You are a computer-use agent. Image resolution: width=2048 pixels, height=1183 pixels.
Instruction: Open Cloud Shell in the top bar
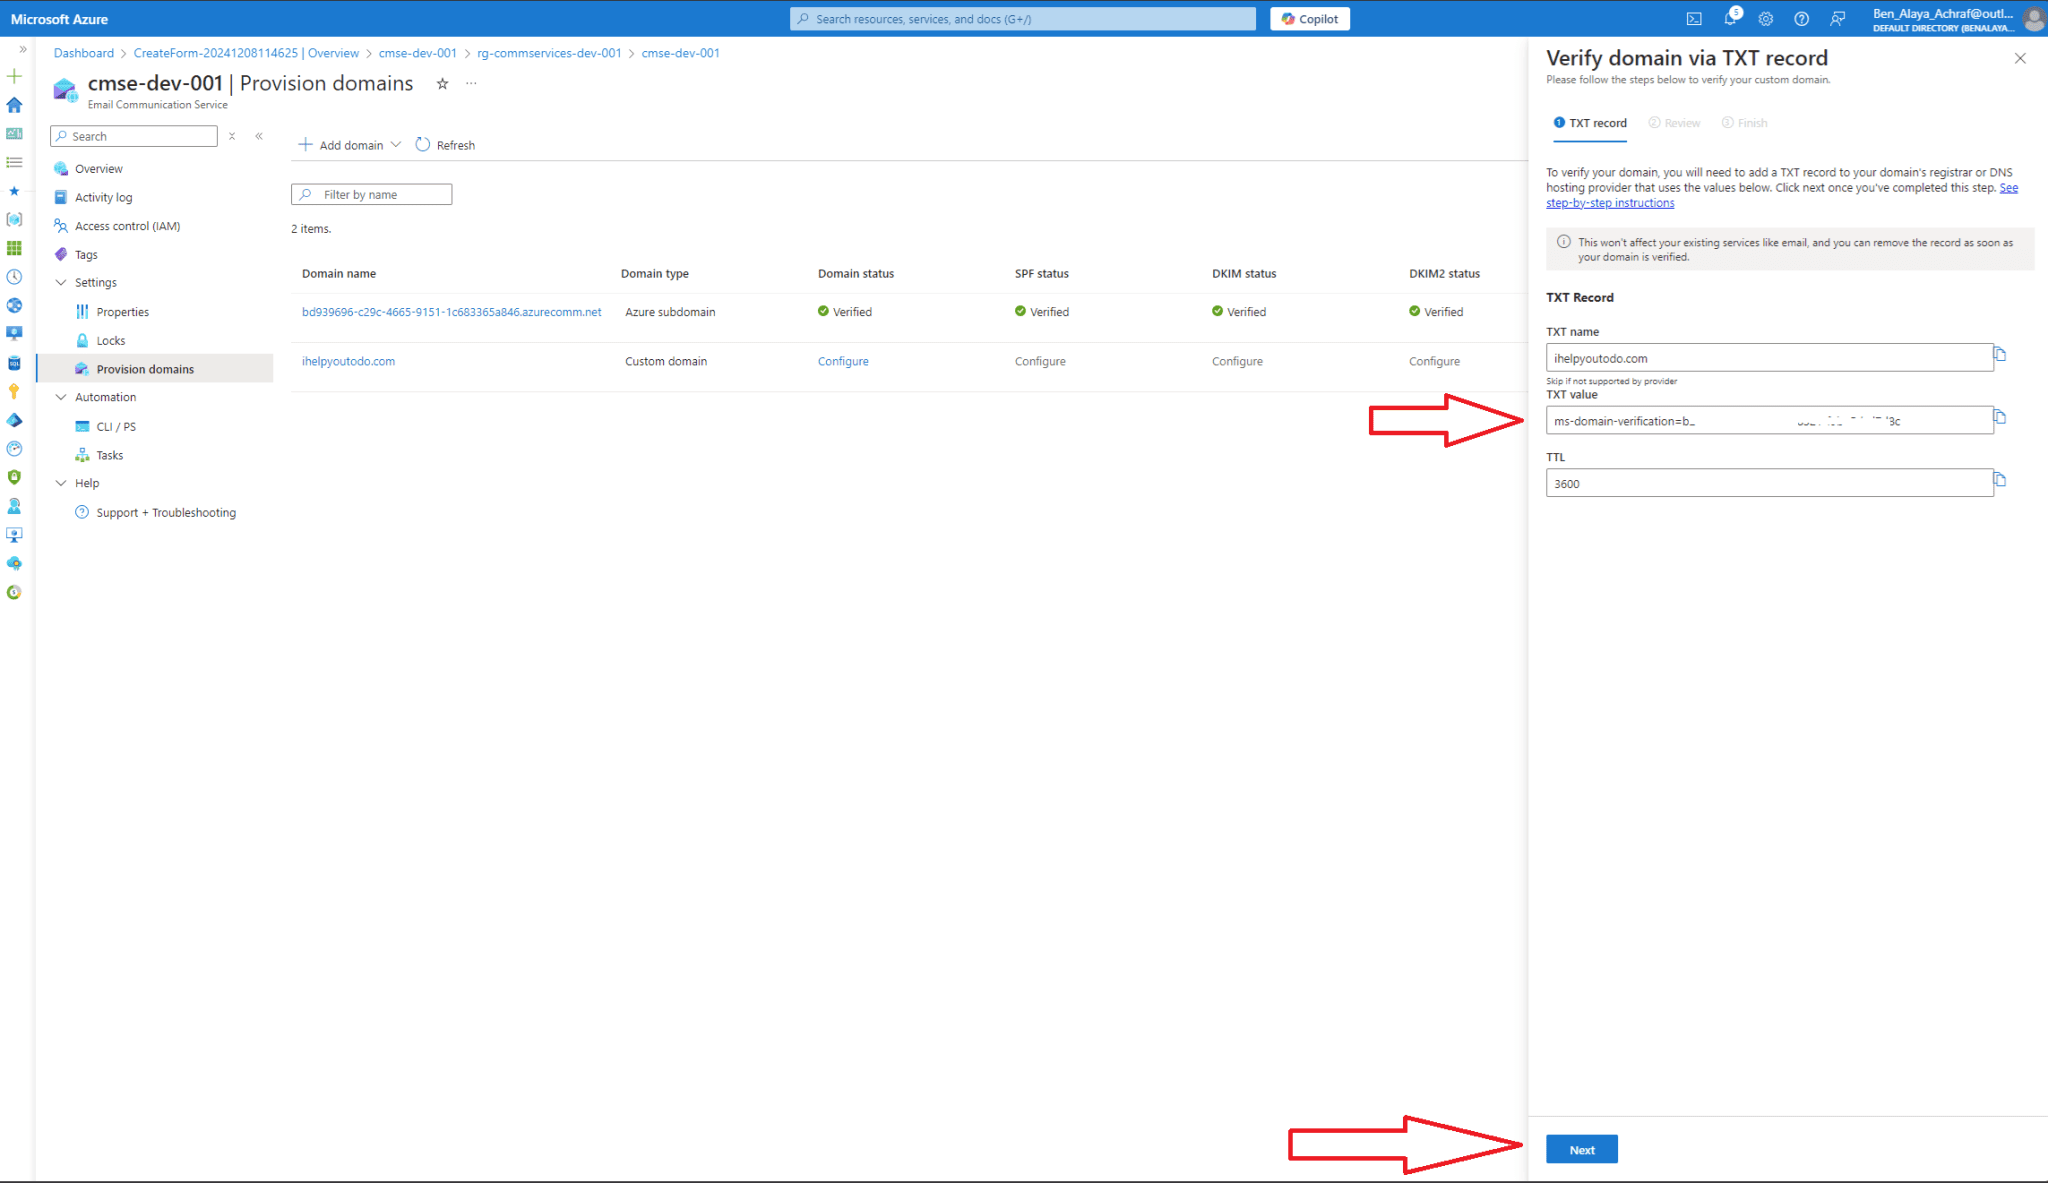(1694, 18)
